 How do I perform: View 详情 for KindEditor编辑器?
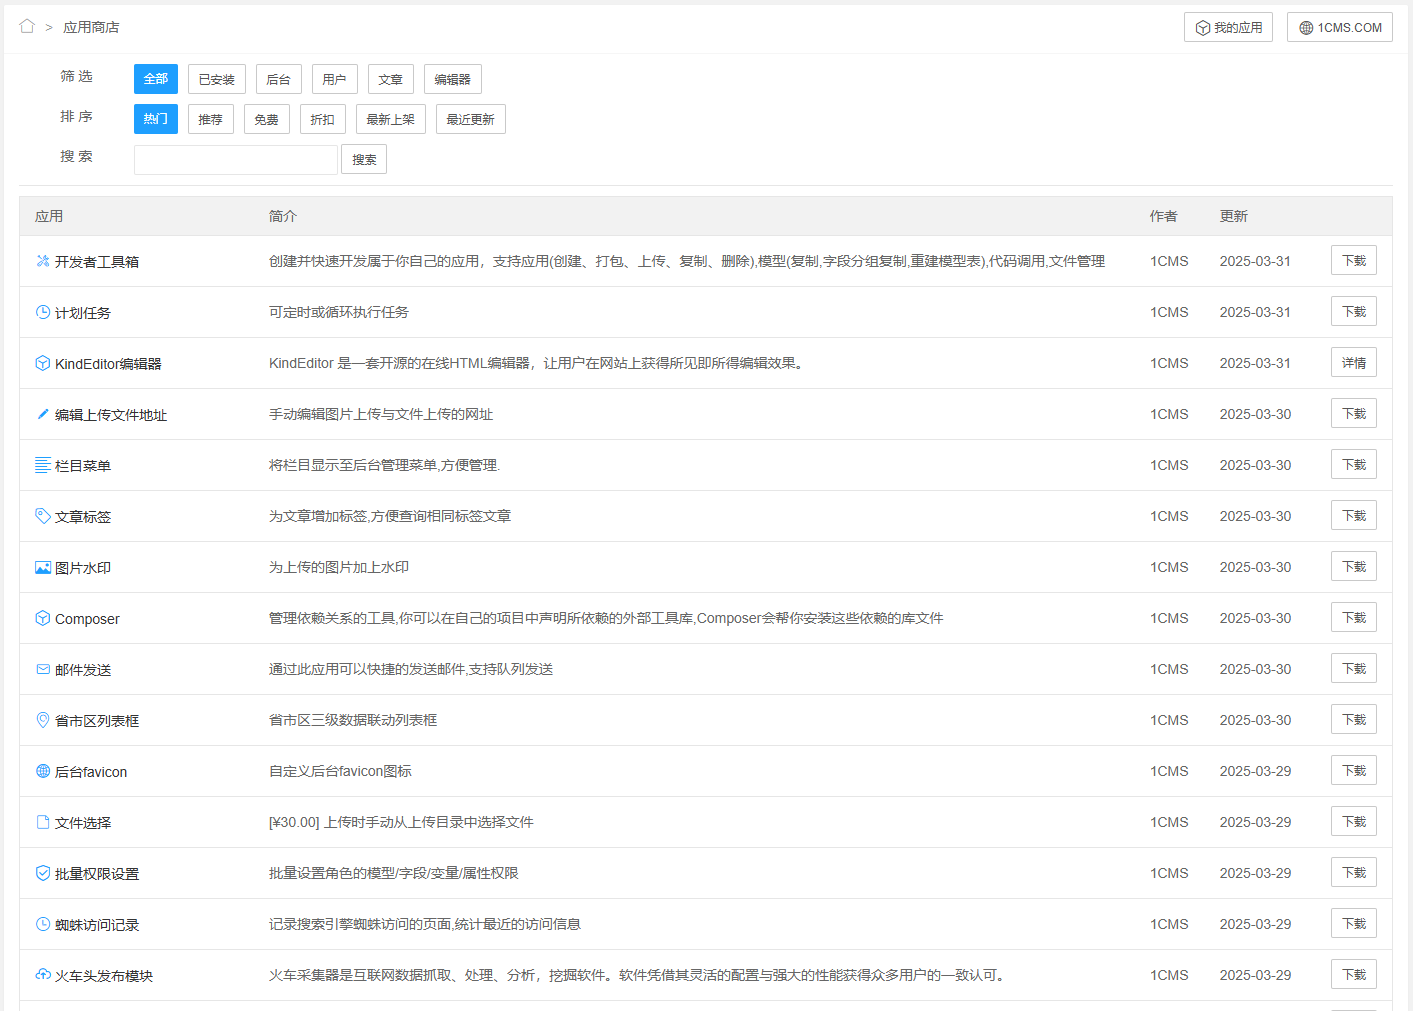tap(1354, 362)
